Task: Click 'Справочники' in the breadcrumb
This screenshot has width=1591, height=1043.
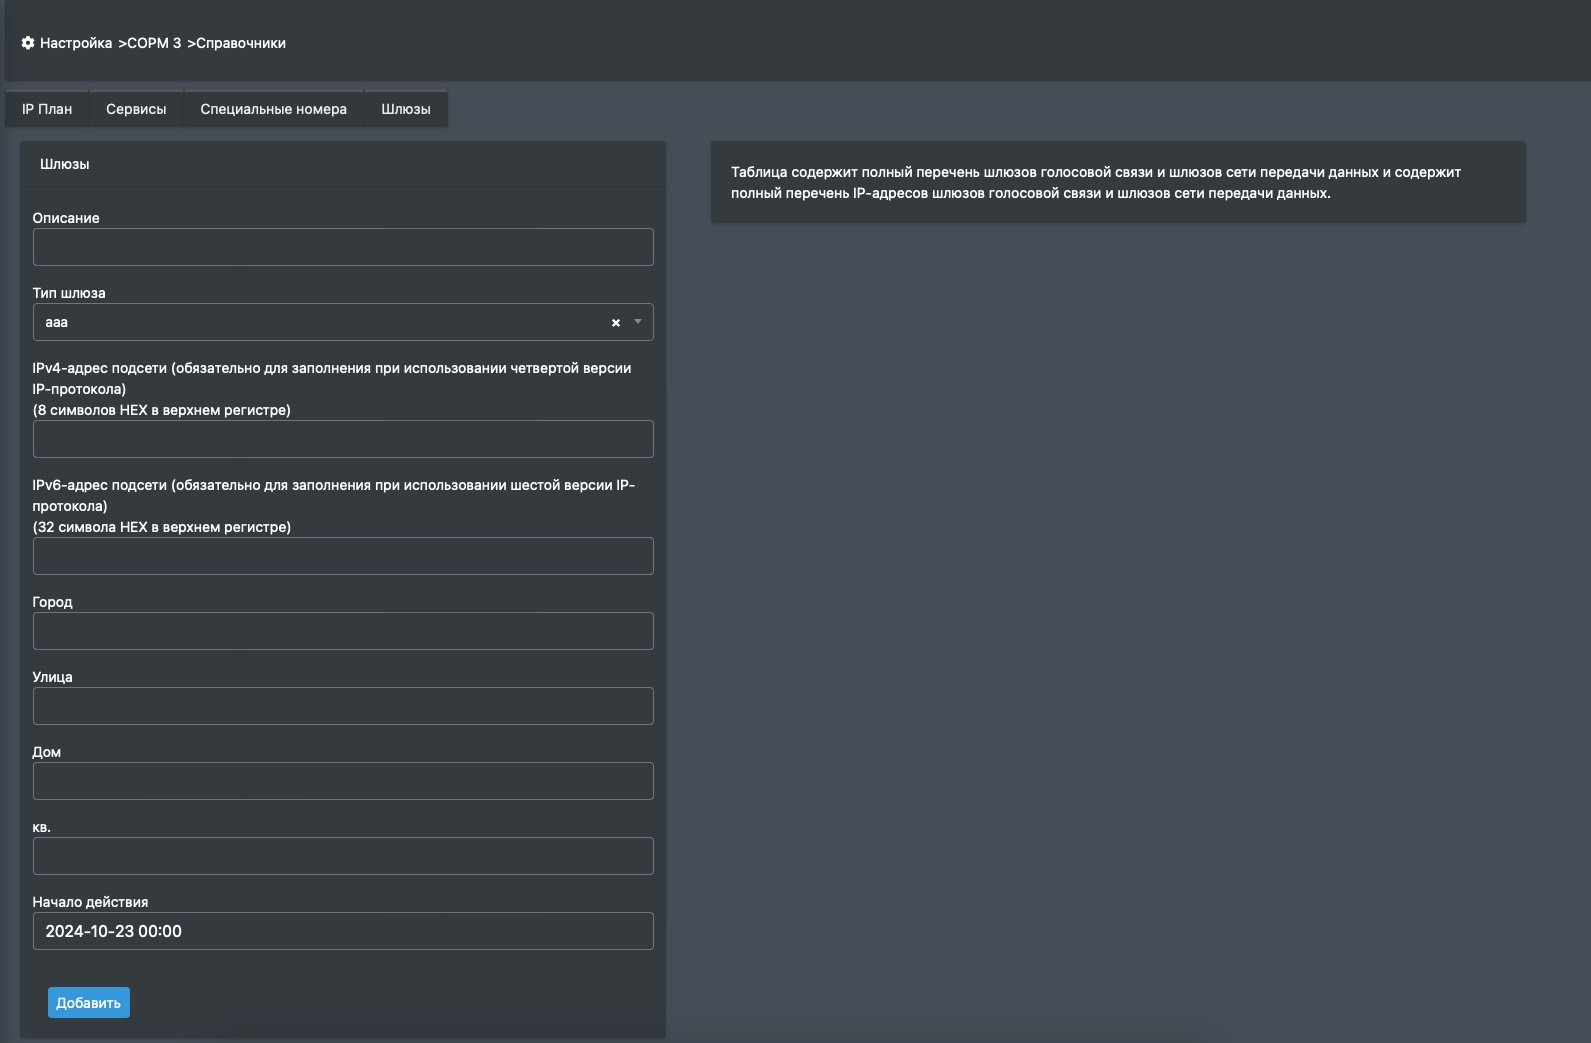Action: pyautogui.click(x=241, y=43)
